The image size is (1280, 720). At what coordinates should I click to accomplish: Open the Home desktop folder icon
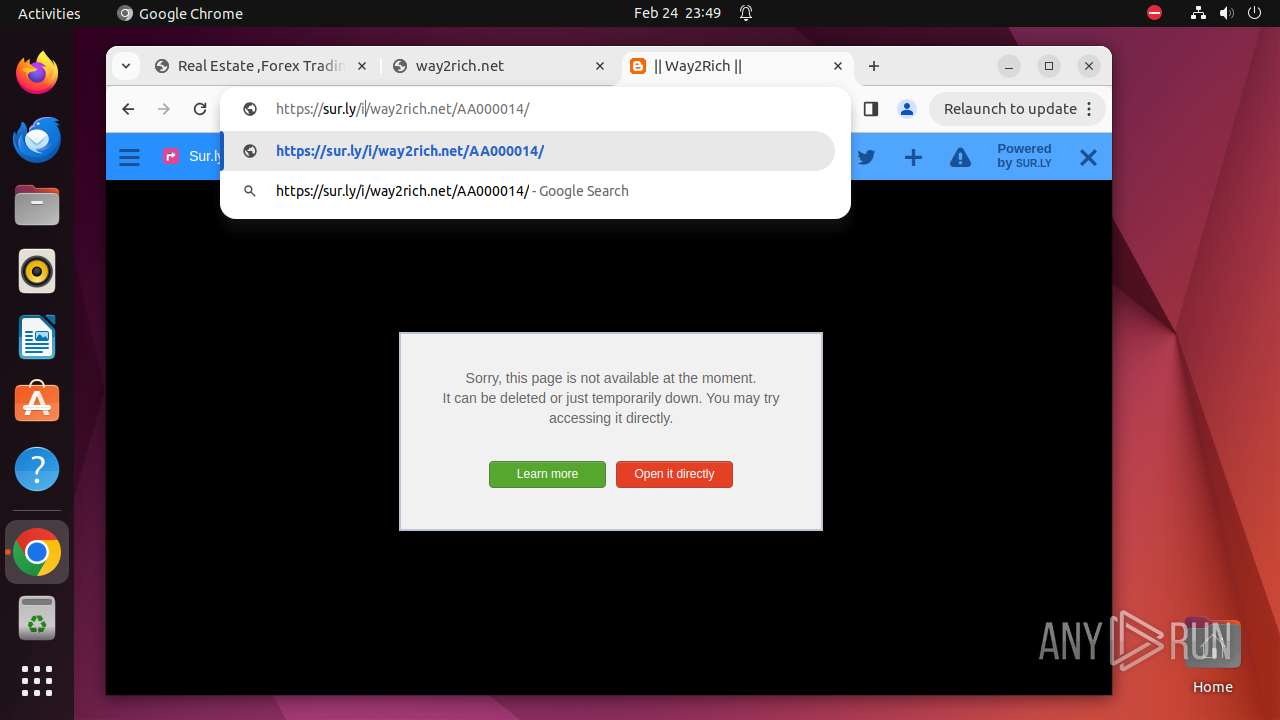click(x=1212, y=655)
